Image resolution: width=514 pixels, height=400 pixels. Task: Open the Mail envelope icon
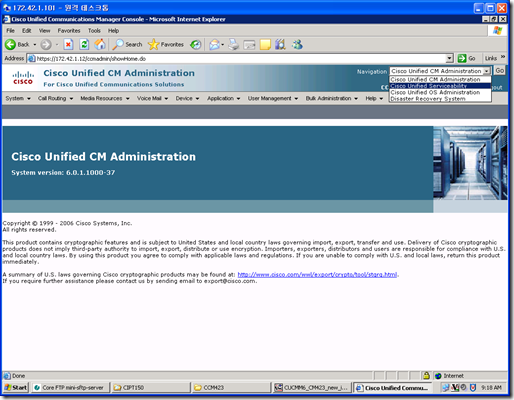click(x=215, y=44)
